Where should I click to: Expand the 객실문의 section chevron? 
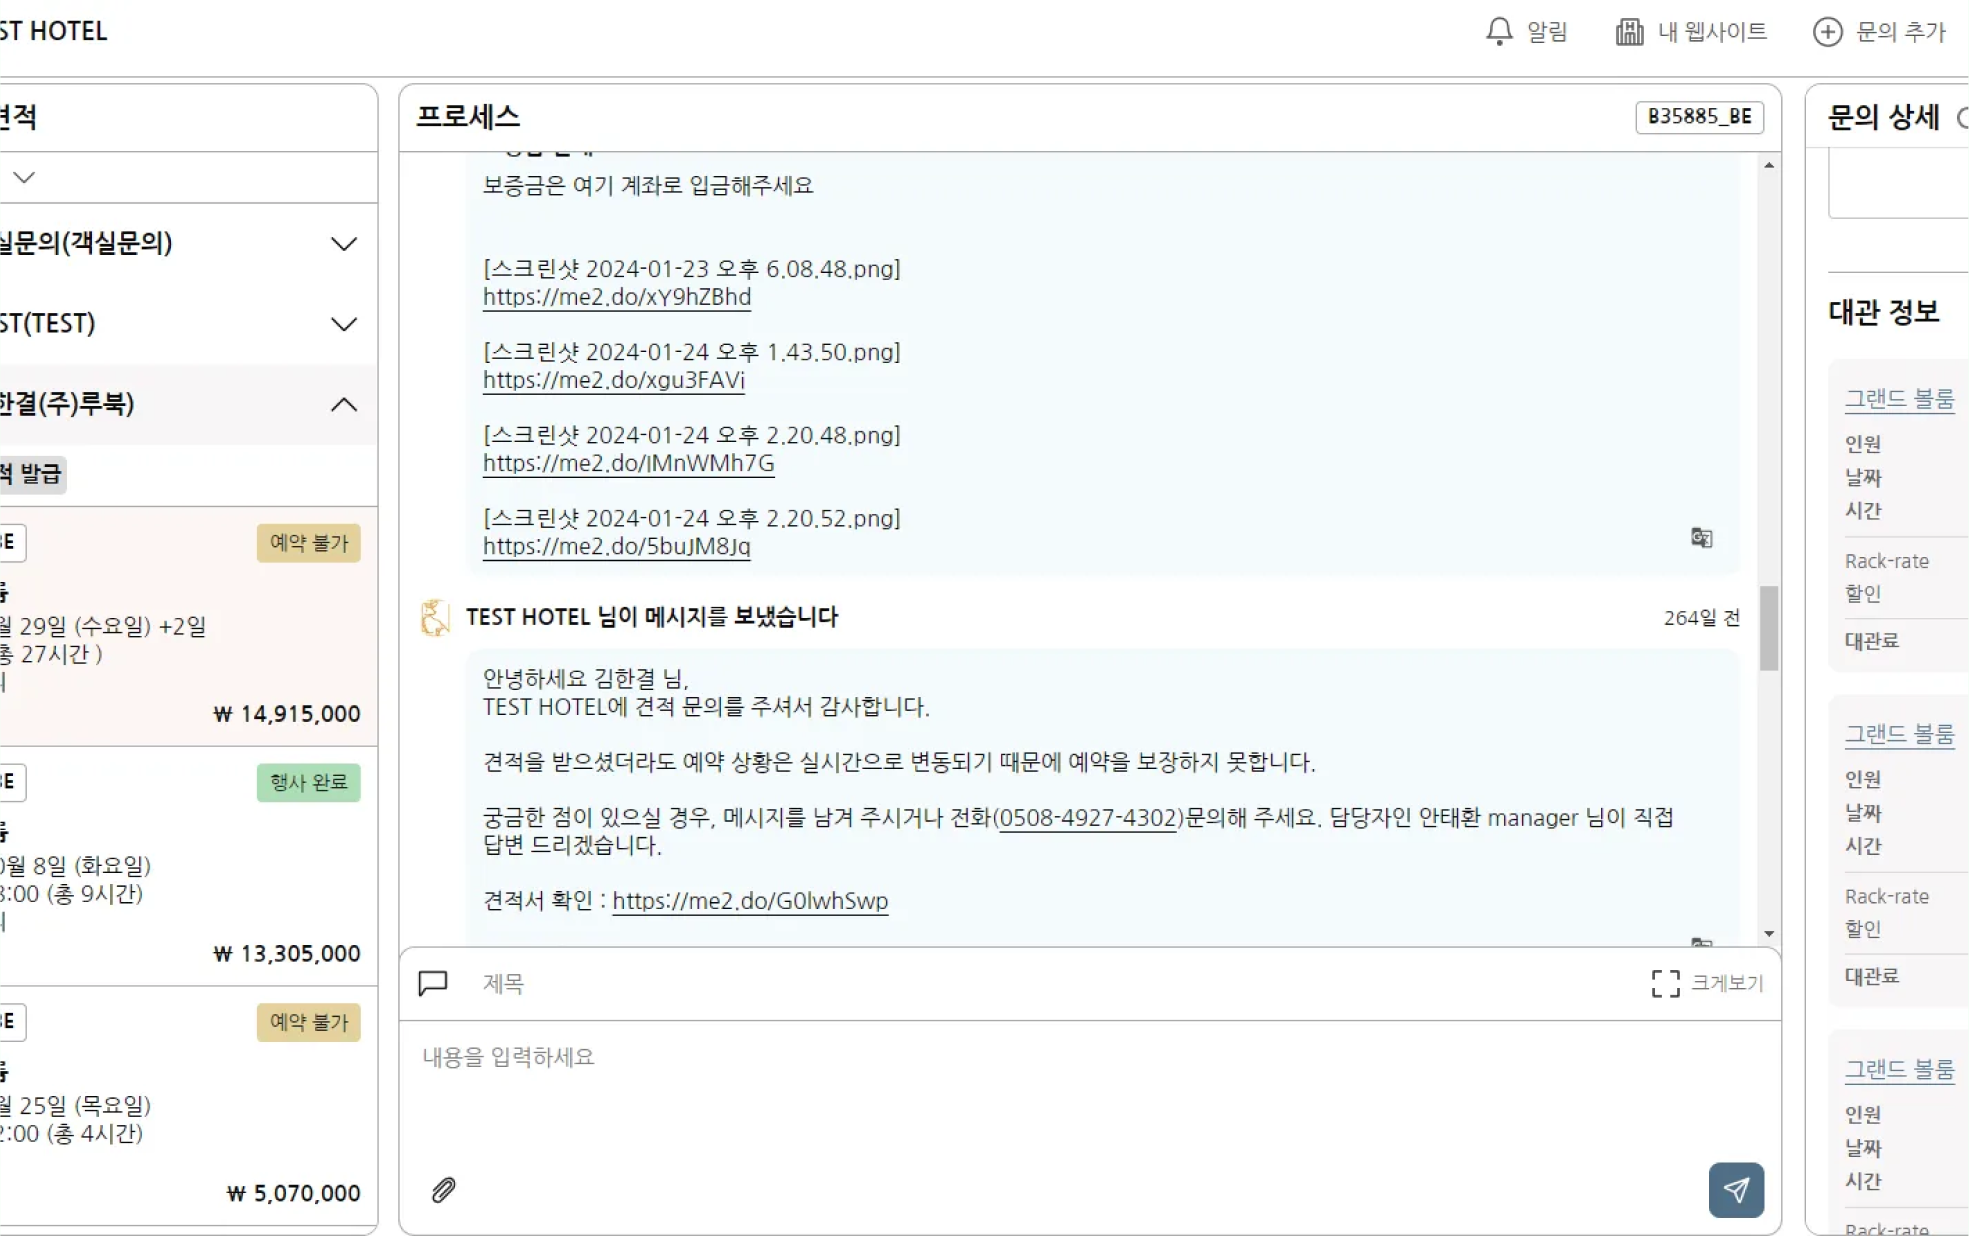[344, 244]
